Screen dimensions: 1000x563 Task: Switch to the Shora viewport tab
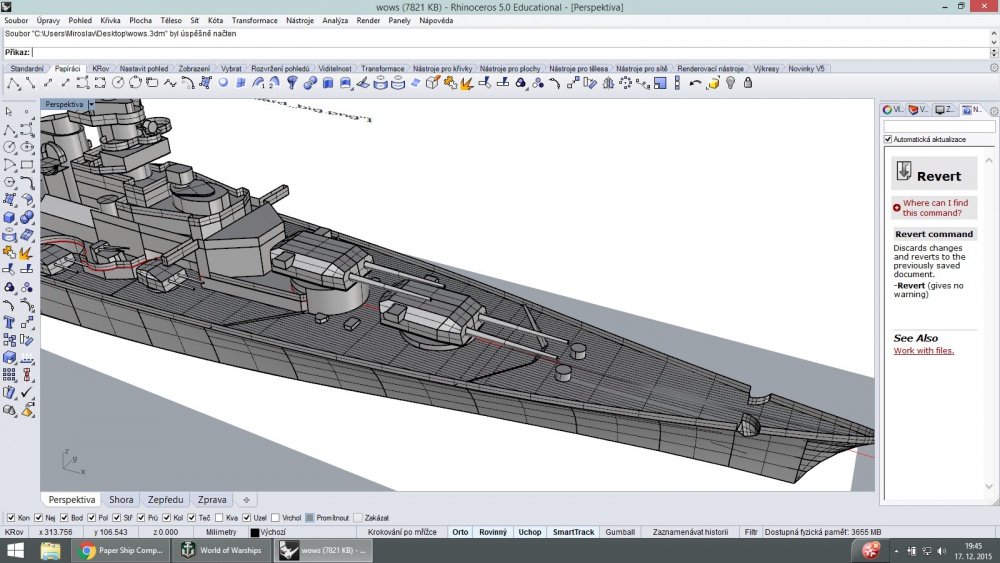(x=121, y=500)
